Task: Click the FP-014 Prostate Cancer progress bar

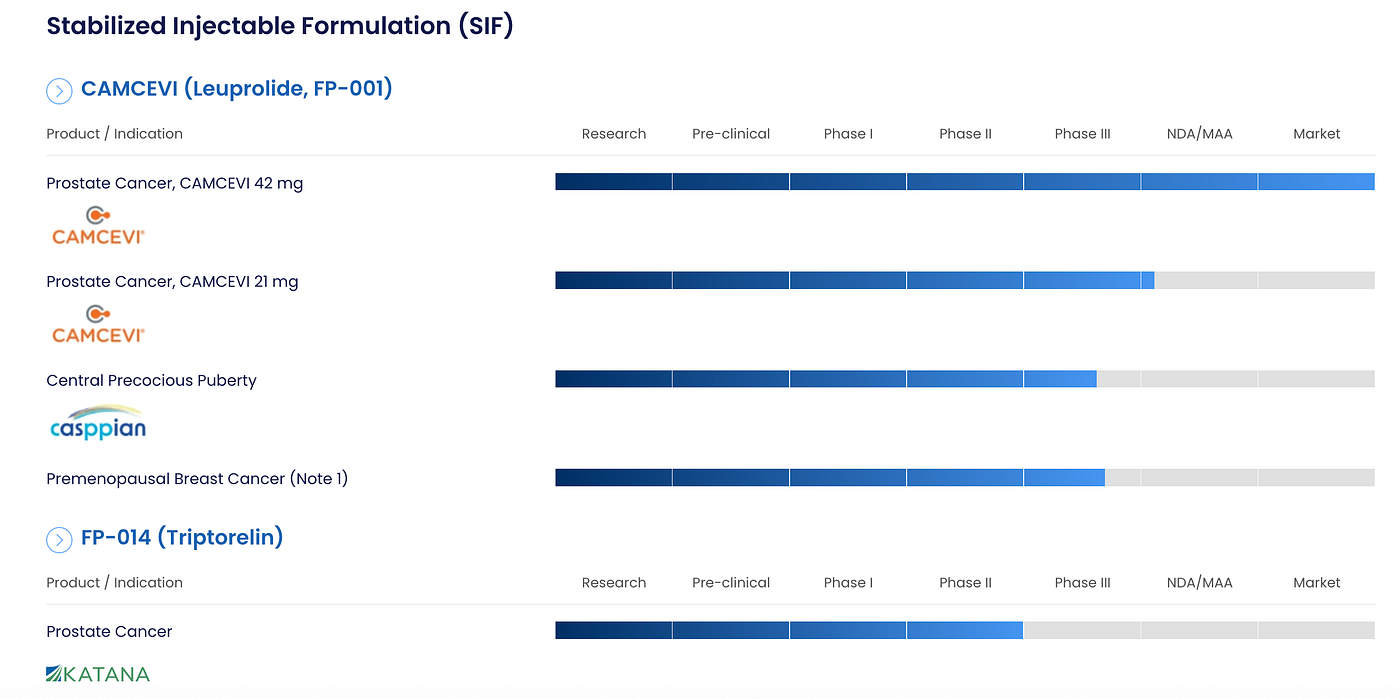Action: click(x=965, y=630)
